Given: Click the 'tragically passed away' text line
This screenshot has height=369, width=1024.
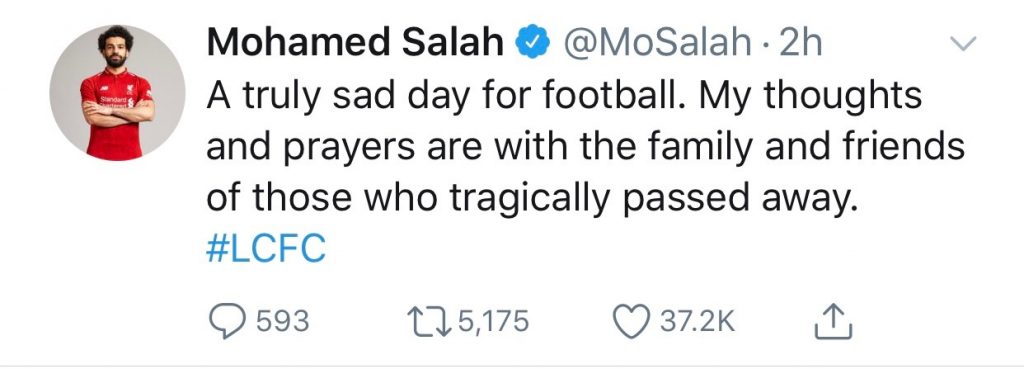Looking at the screenshot, I should tap(531, 199).
